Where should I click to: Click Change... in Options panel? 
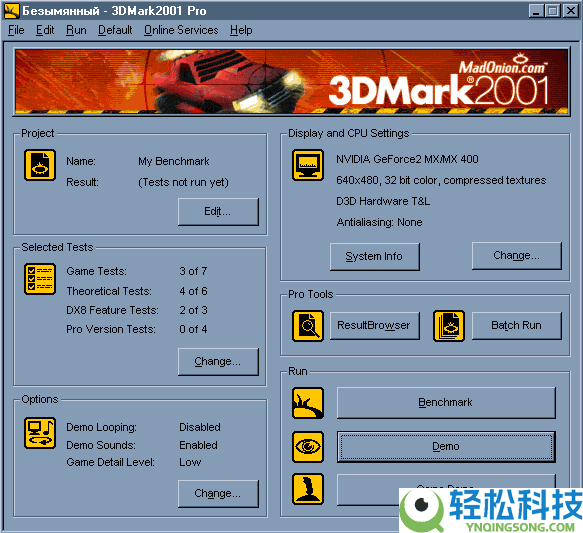click(x=218, y=494)
